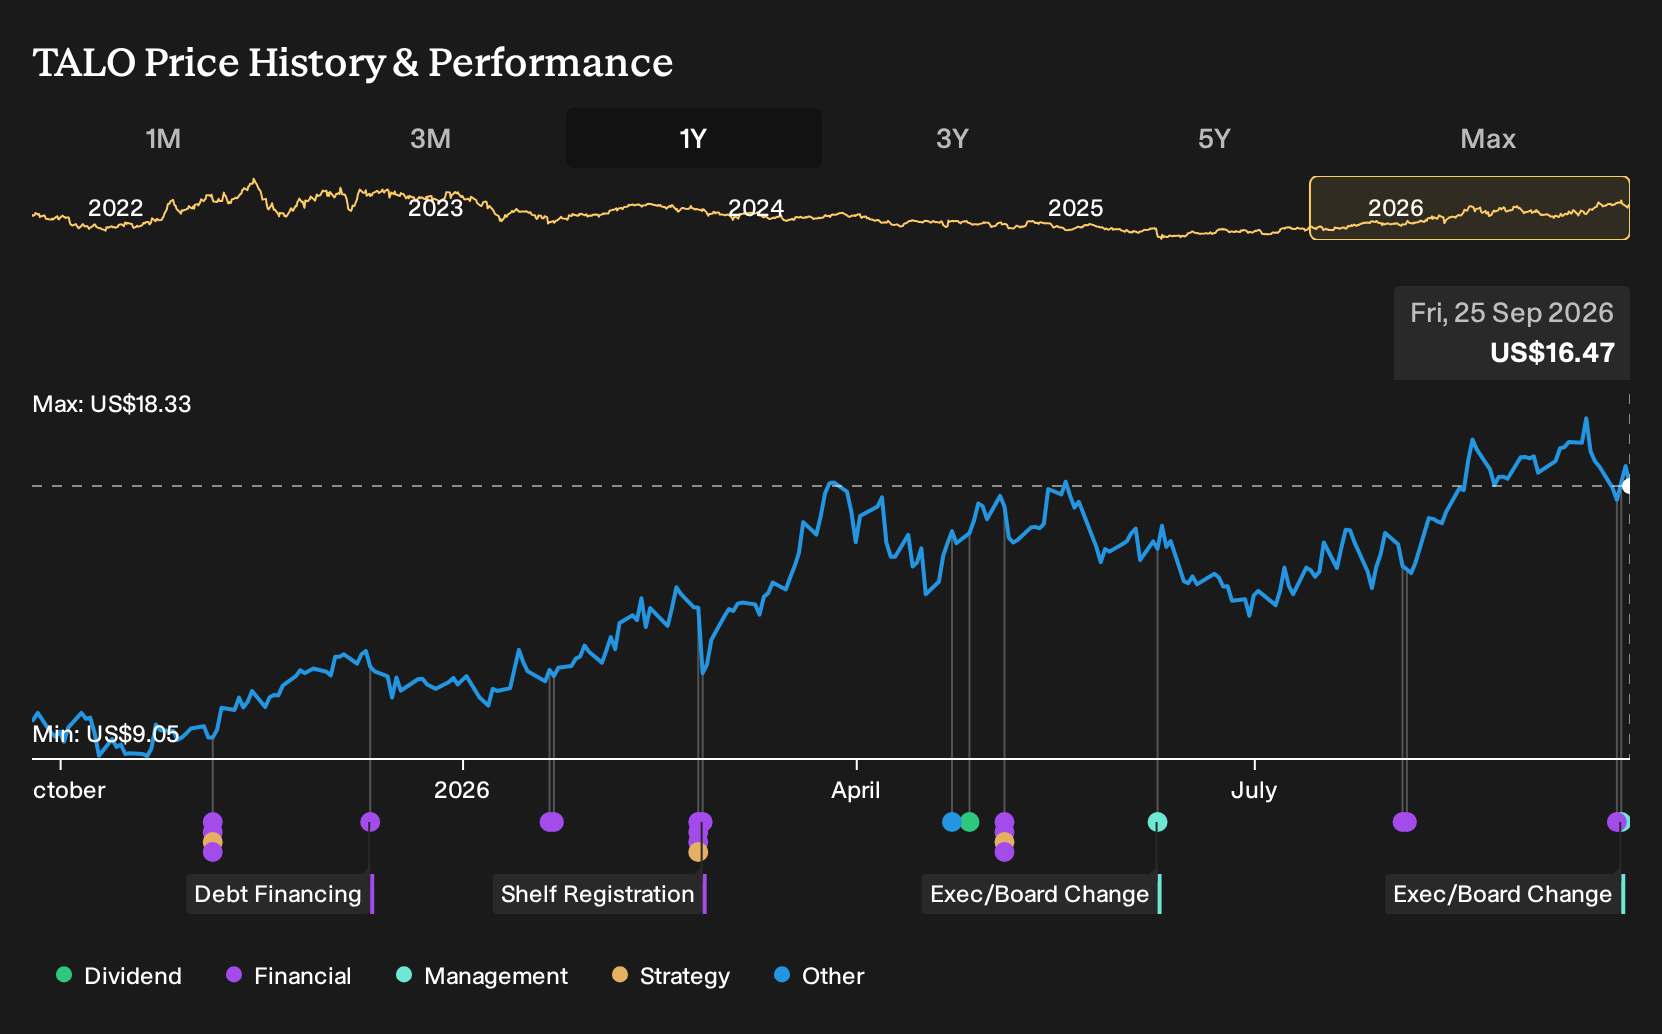Show the Max price history range
This screenshot has height=1034, width=1662.
1488,139
